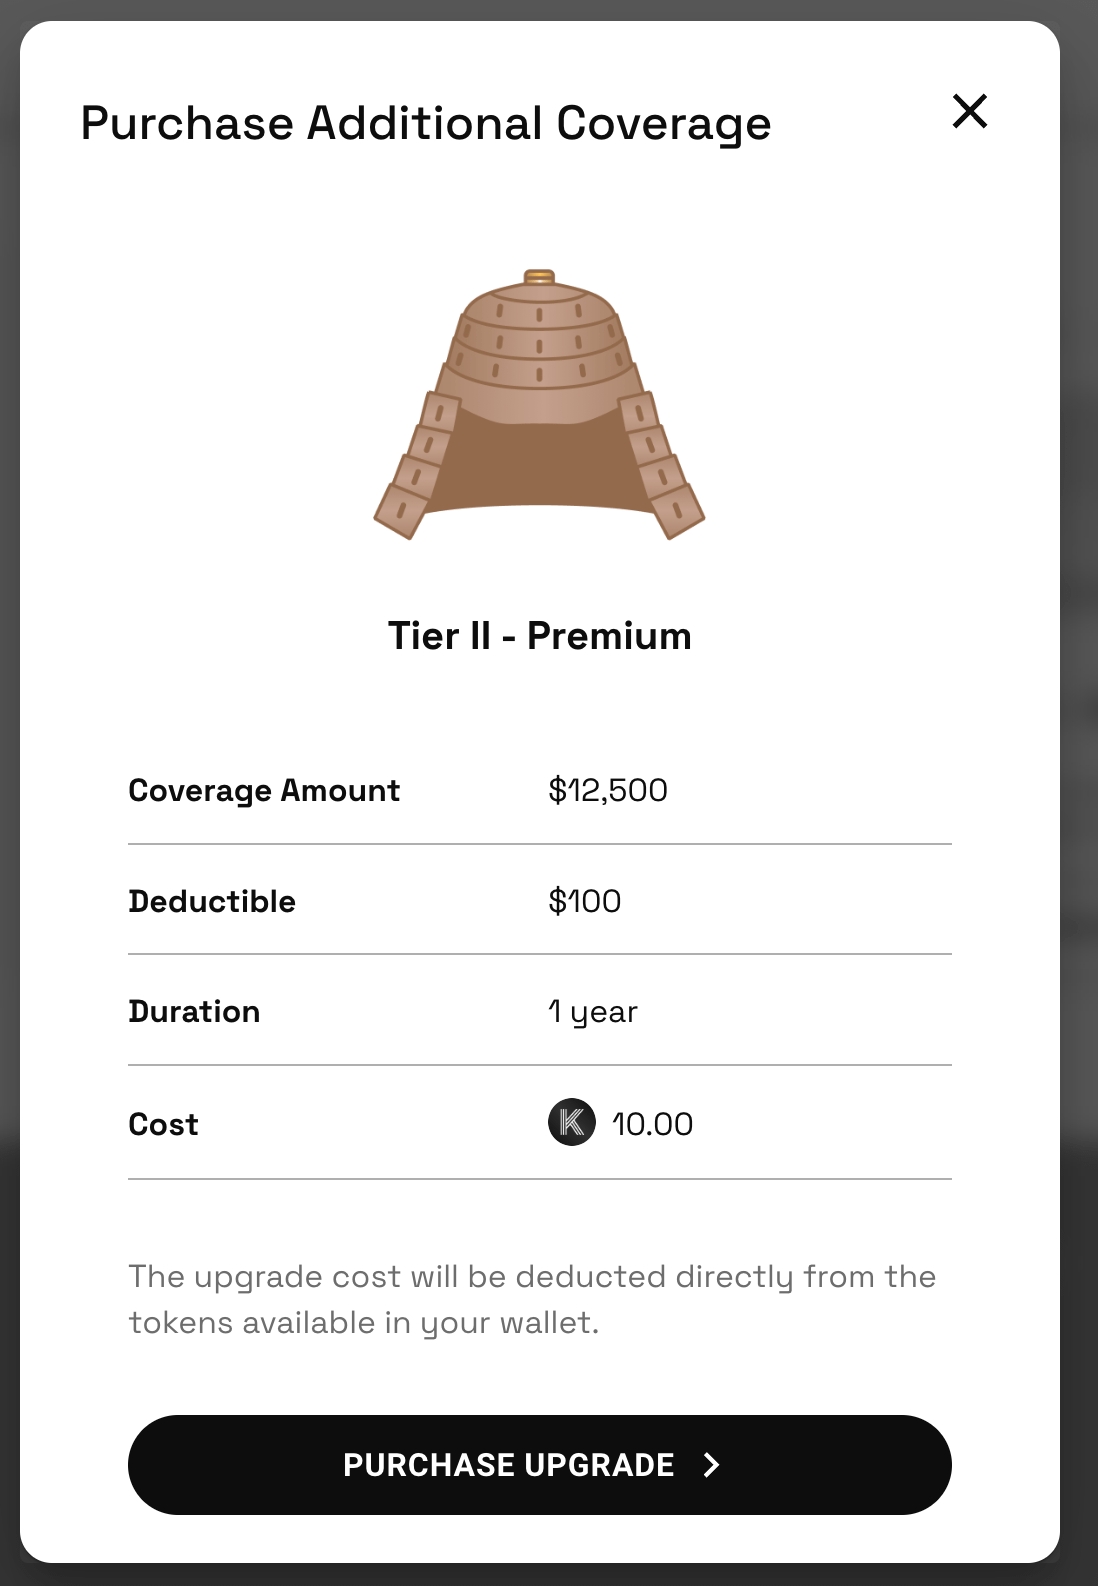Select the Tier II - Premium title

[539, 636]
